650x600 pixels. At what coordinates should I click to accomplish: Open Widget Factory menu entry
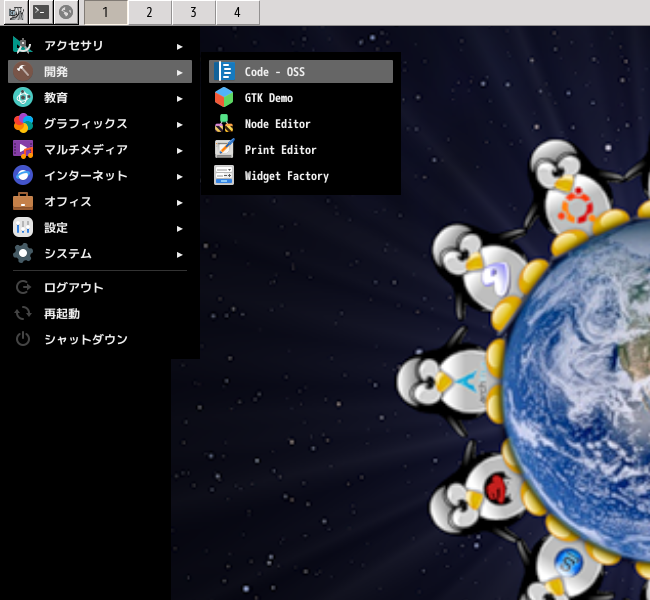pos(301,175)
